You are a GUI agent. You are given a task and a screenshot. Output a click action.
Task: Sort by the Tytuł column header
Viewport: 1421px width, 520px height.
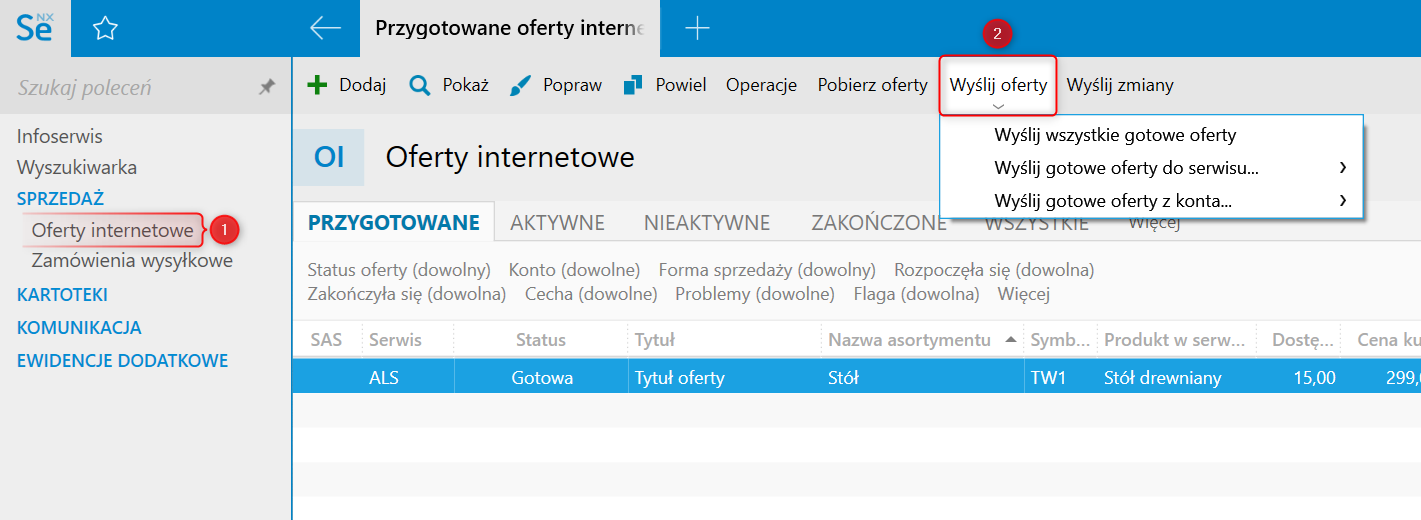[x=724, y=340]
